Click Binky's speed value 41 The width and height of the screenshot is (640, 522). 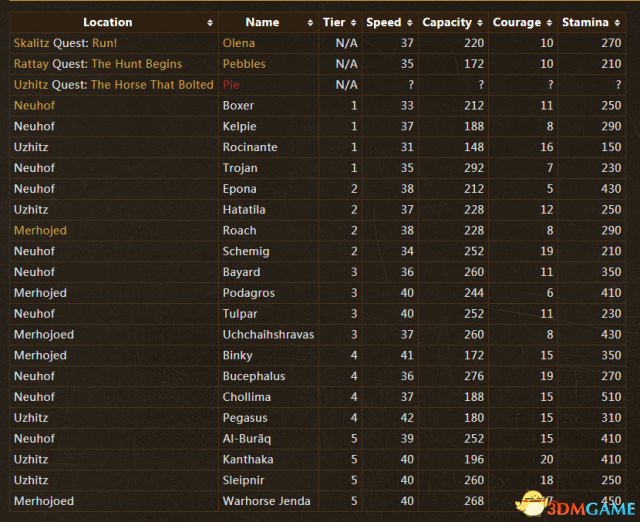click(x=407, y=355)
